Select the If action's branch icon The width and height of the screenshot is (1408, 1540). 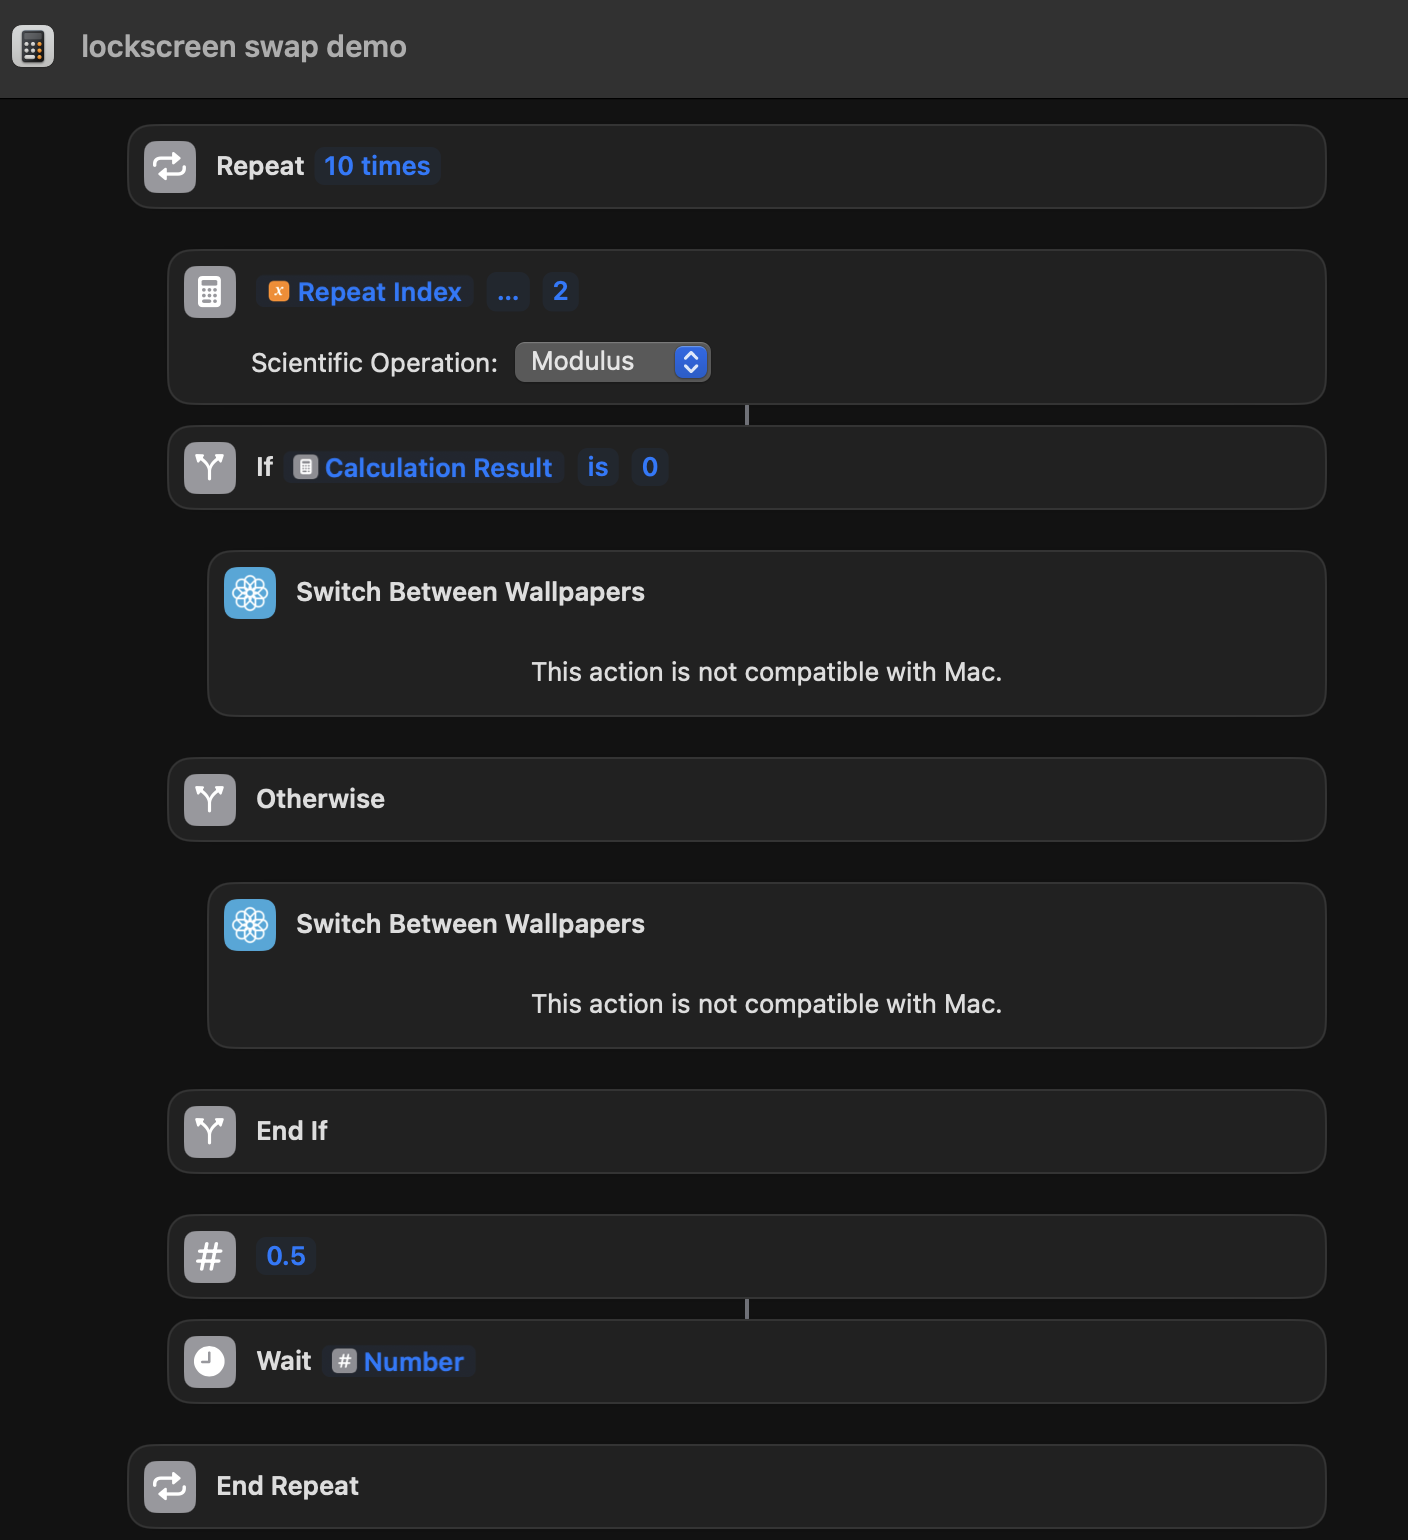(209, 467)
